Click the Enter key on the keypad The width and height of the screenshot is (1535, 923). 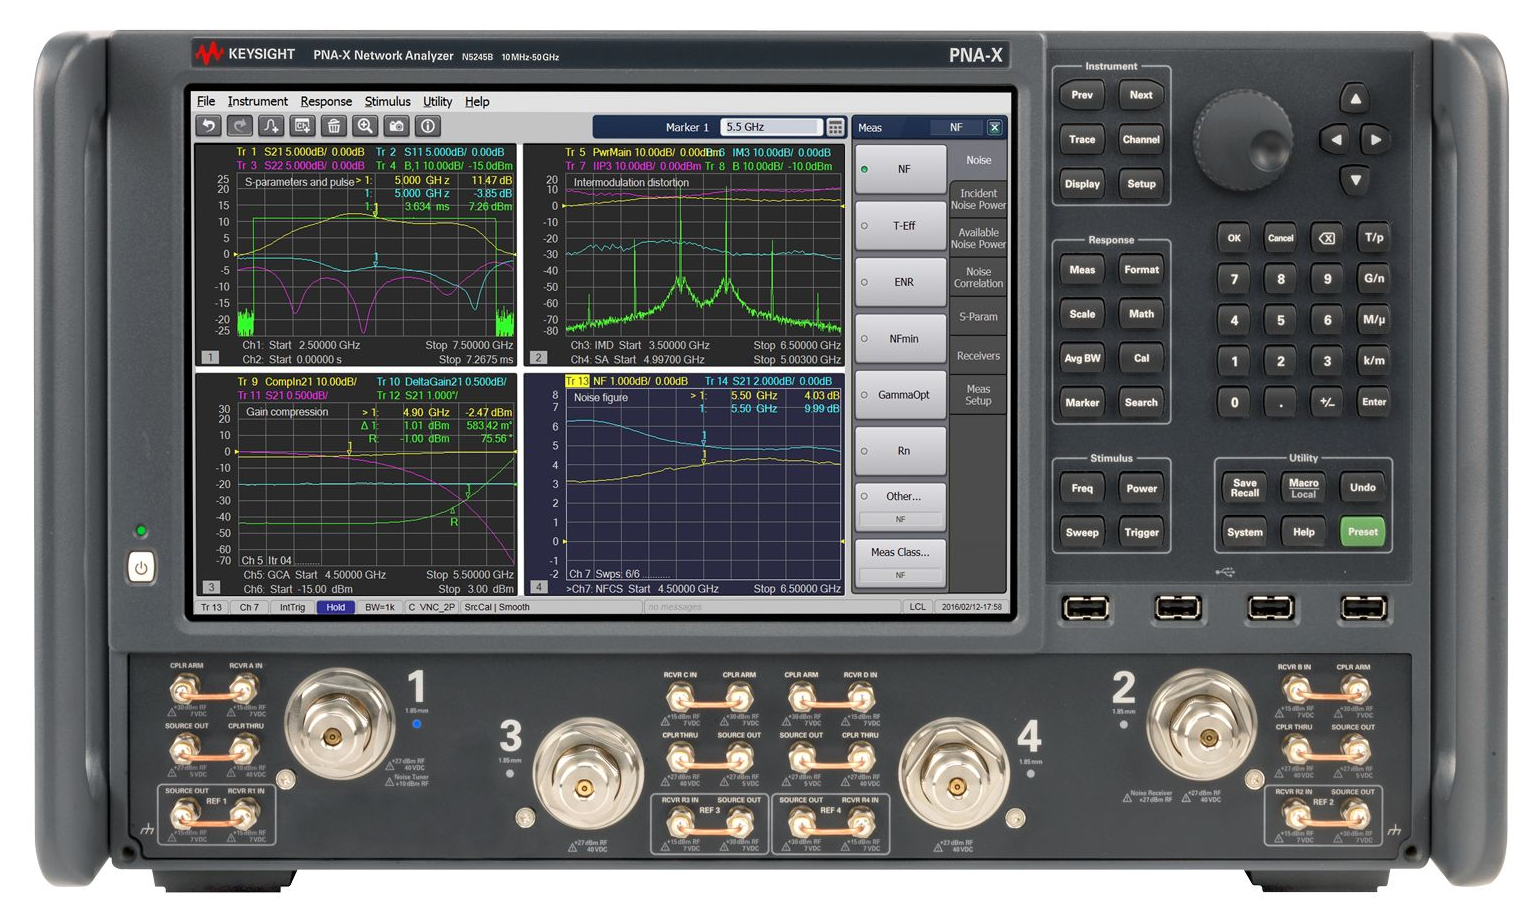point(1374,402)
